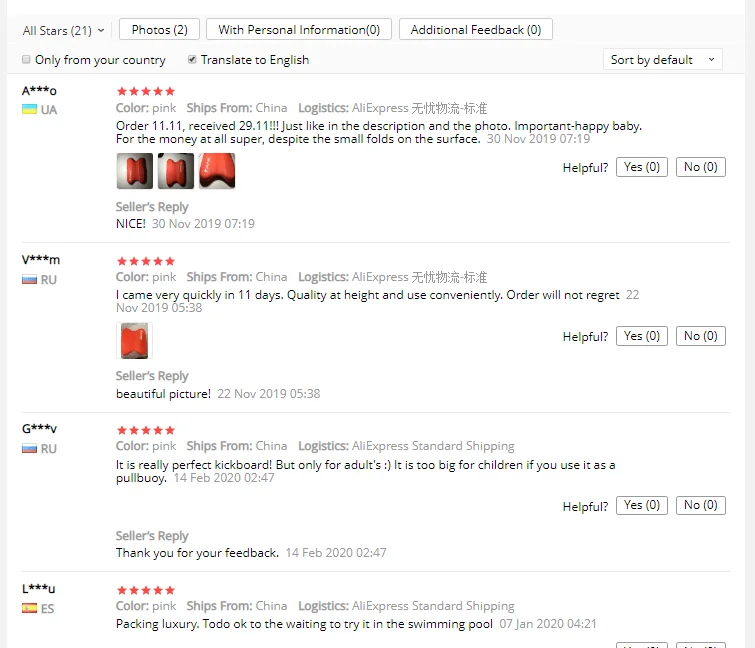This screenshot has width=755, height=648.
Task: Click the Ukraine flag icon beside UA
Action: pyautogui.click(x=29, y=110)
